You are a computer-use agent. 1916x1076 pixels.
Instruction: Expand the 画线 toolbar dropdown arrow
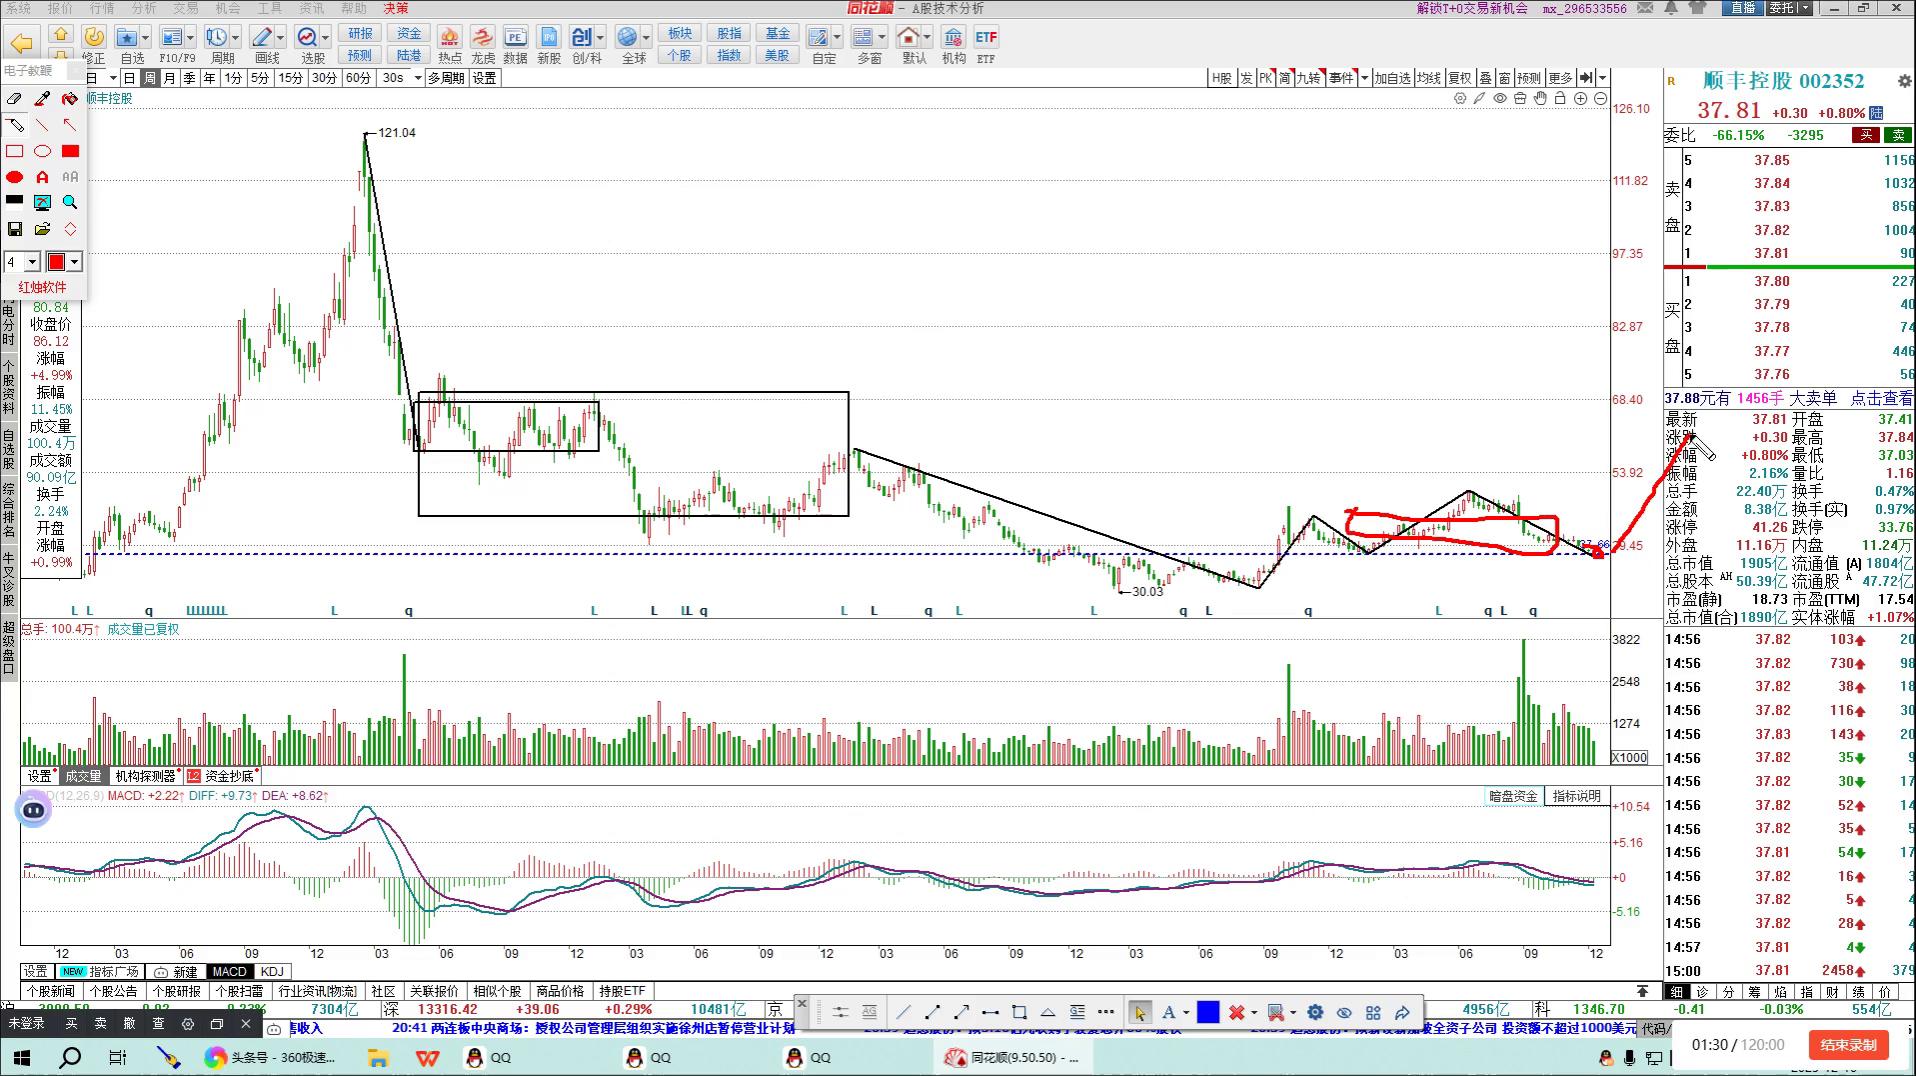280,38
